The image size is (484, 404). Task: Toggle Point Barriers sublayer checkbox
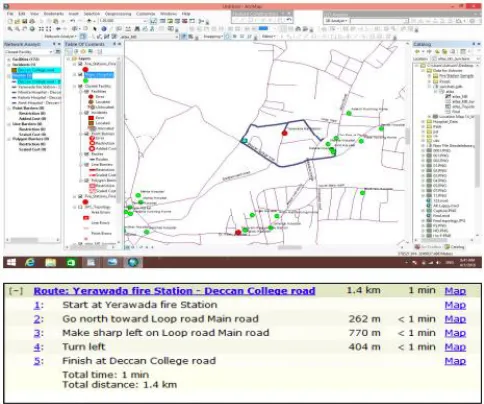click(x=87, y=134)
